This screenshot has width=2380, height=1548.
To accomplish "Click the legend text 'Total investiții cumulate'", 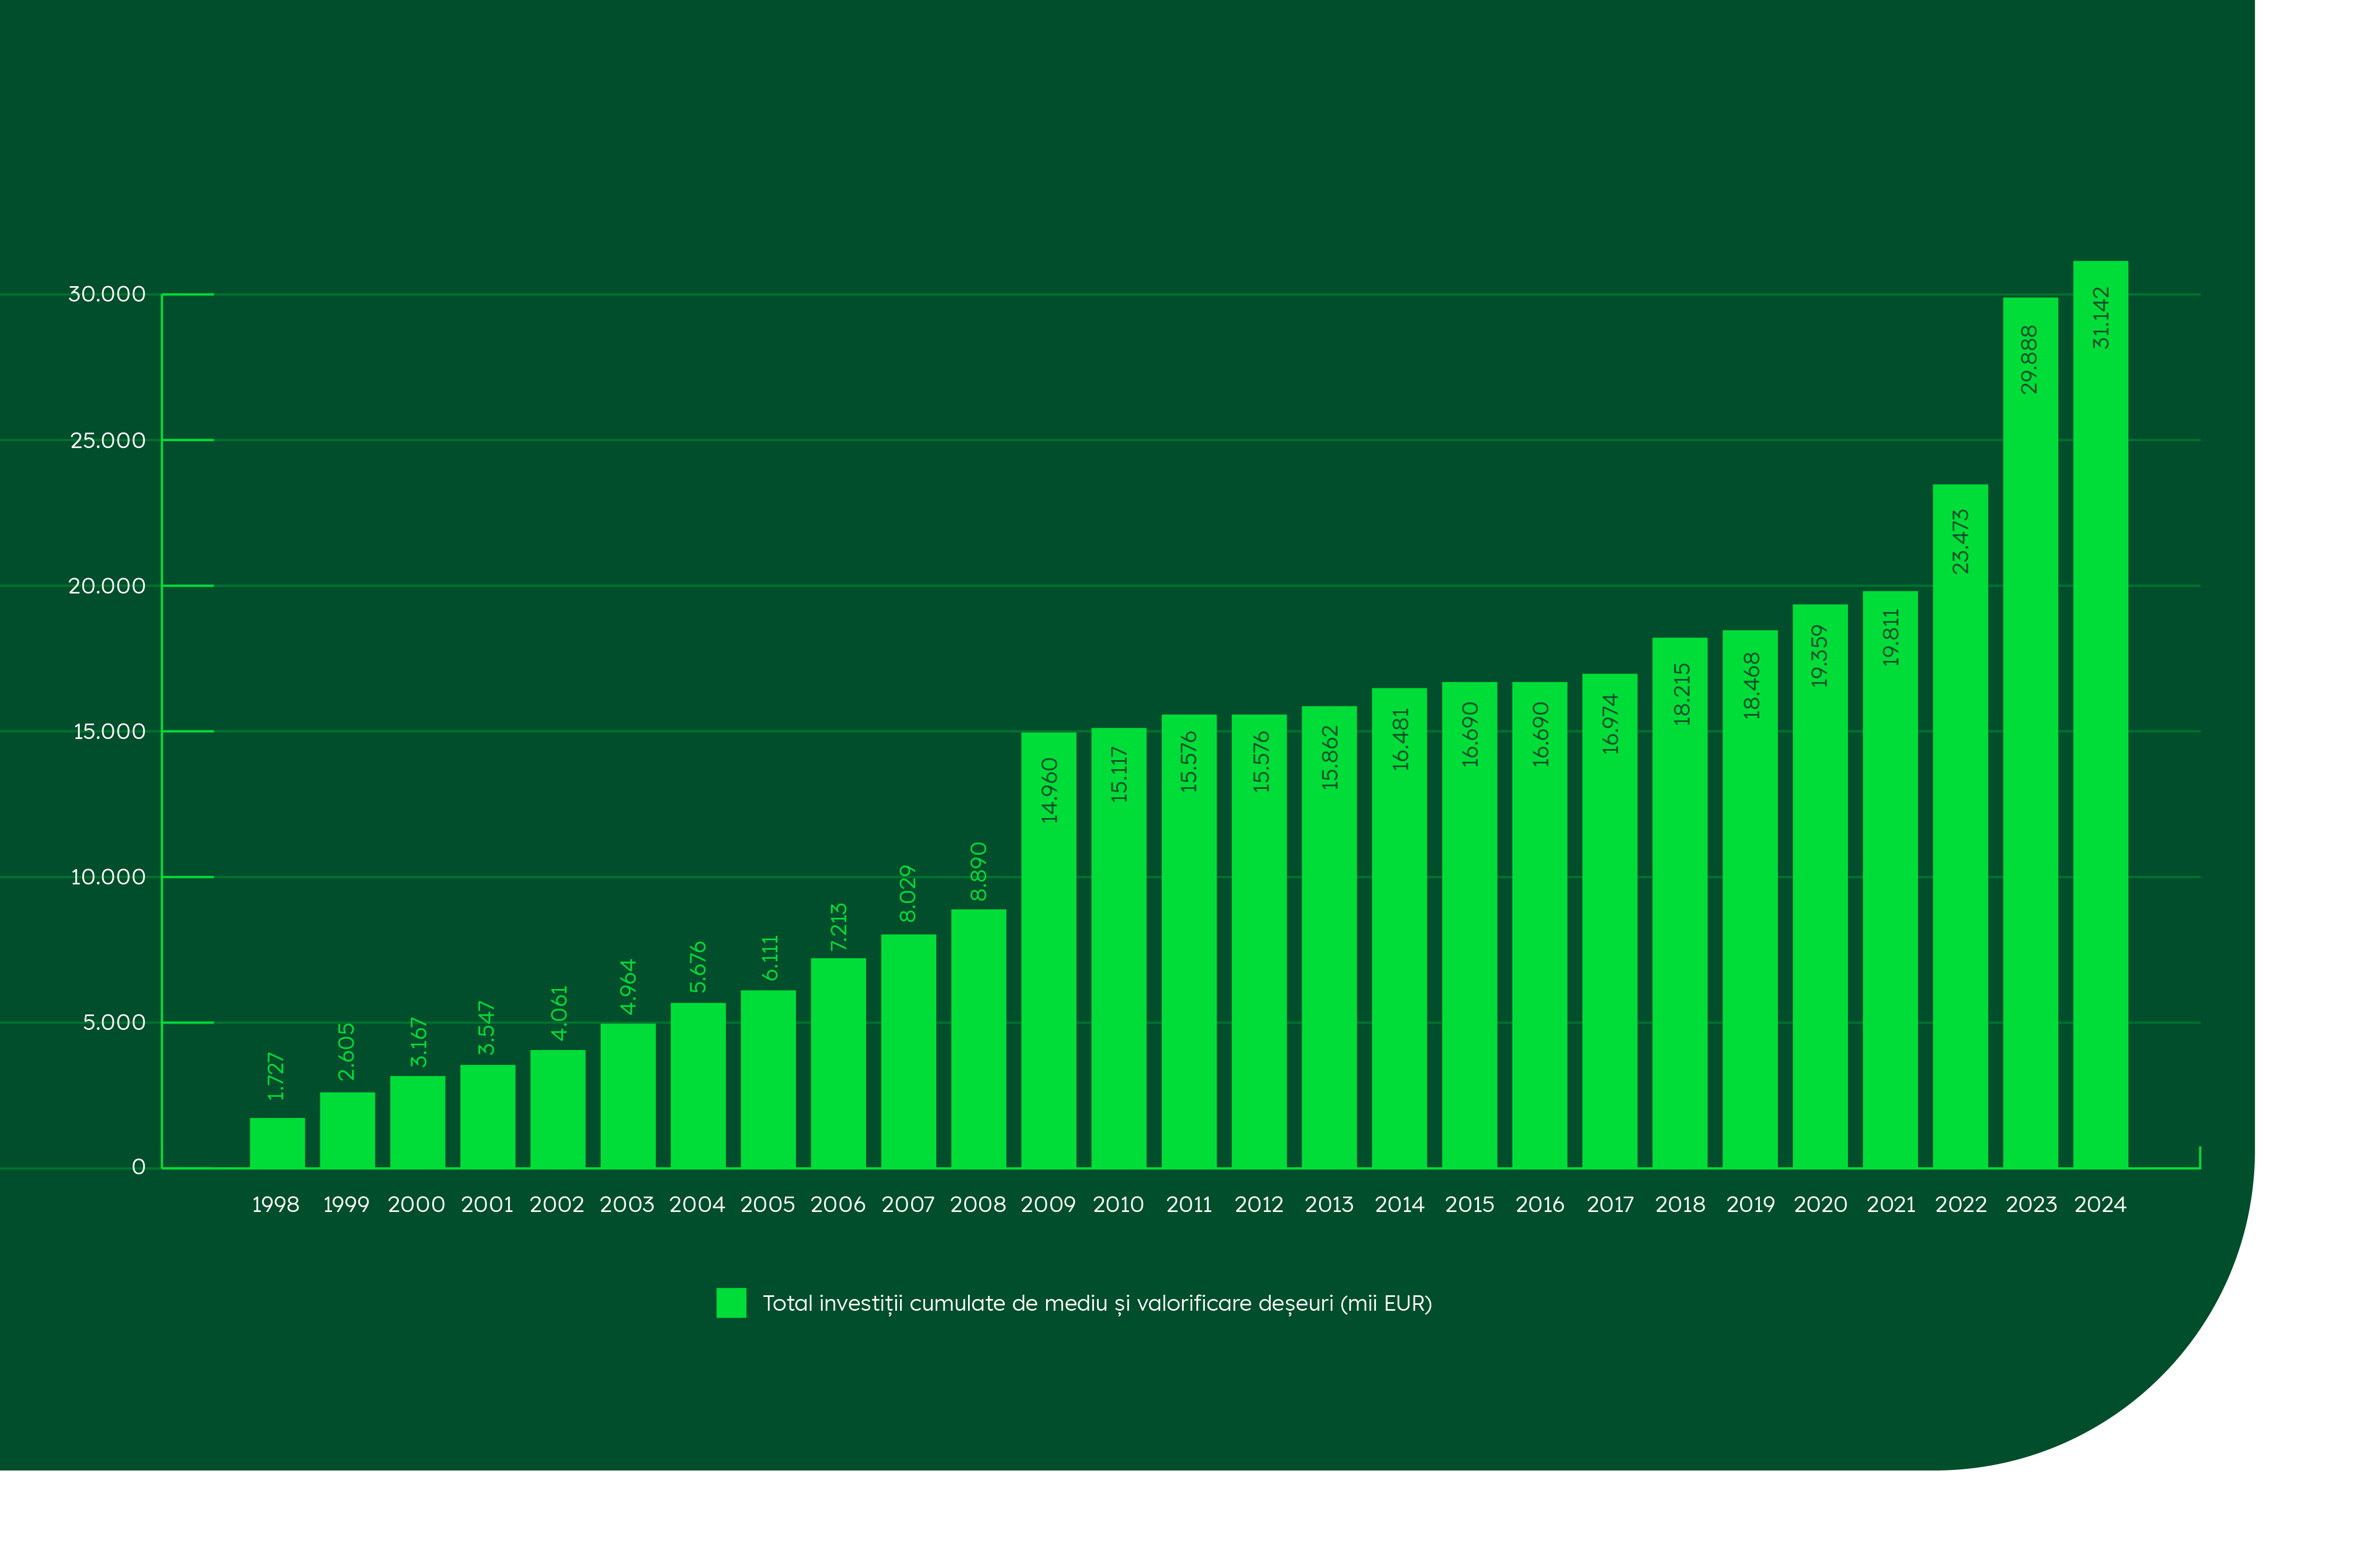I will [x=883, y=1303].
